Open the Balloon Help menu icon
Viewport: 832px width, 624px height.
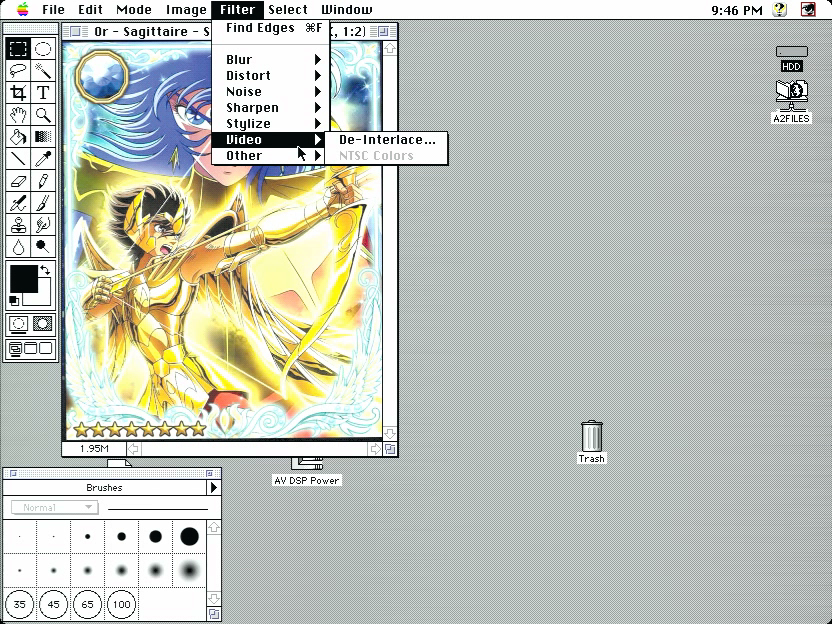tap(779, 10)
